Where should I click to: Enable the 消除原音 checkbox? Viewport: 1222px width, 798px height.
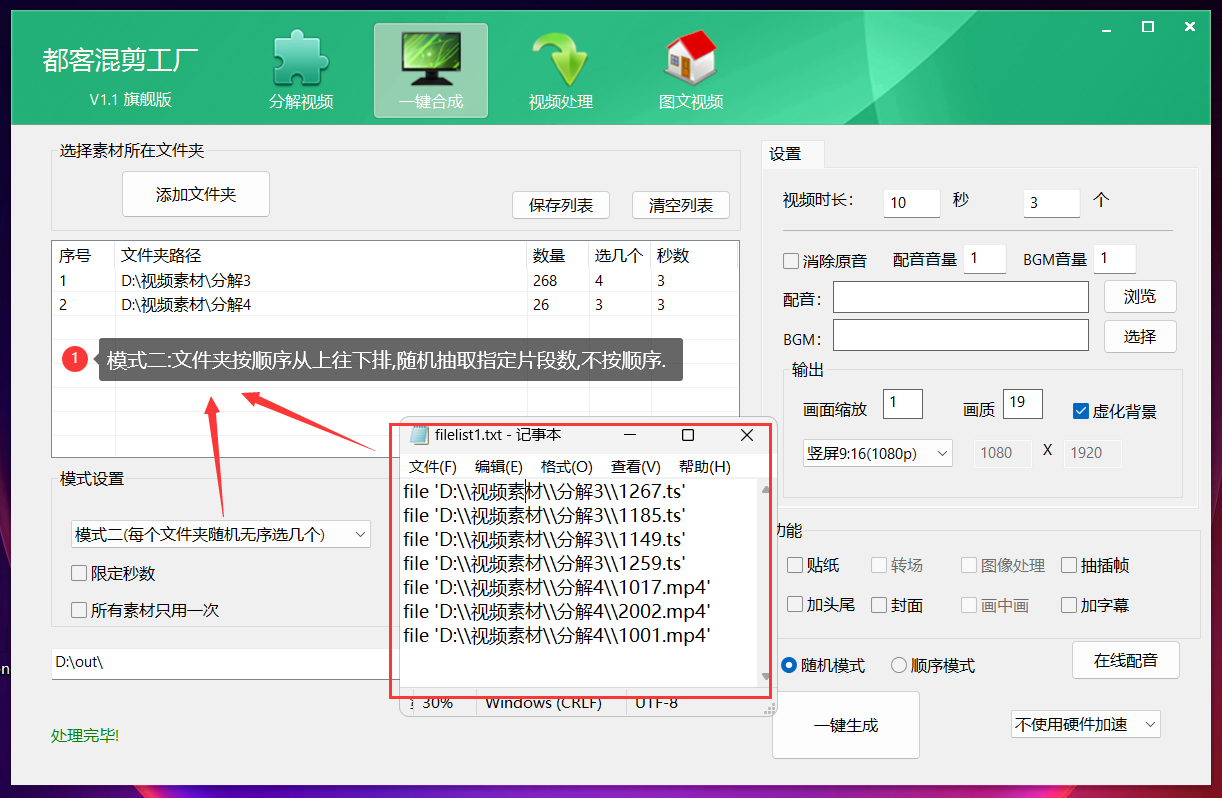pyautogui.click(x=792, y=261)
